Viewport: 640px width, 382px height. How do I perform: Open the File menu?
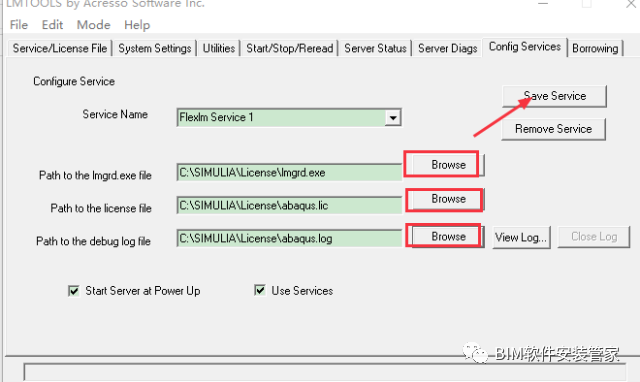tap(19, 25)
